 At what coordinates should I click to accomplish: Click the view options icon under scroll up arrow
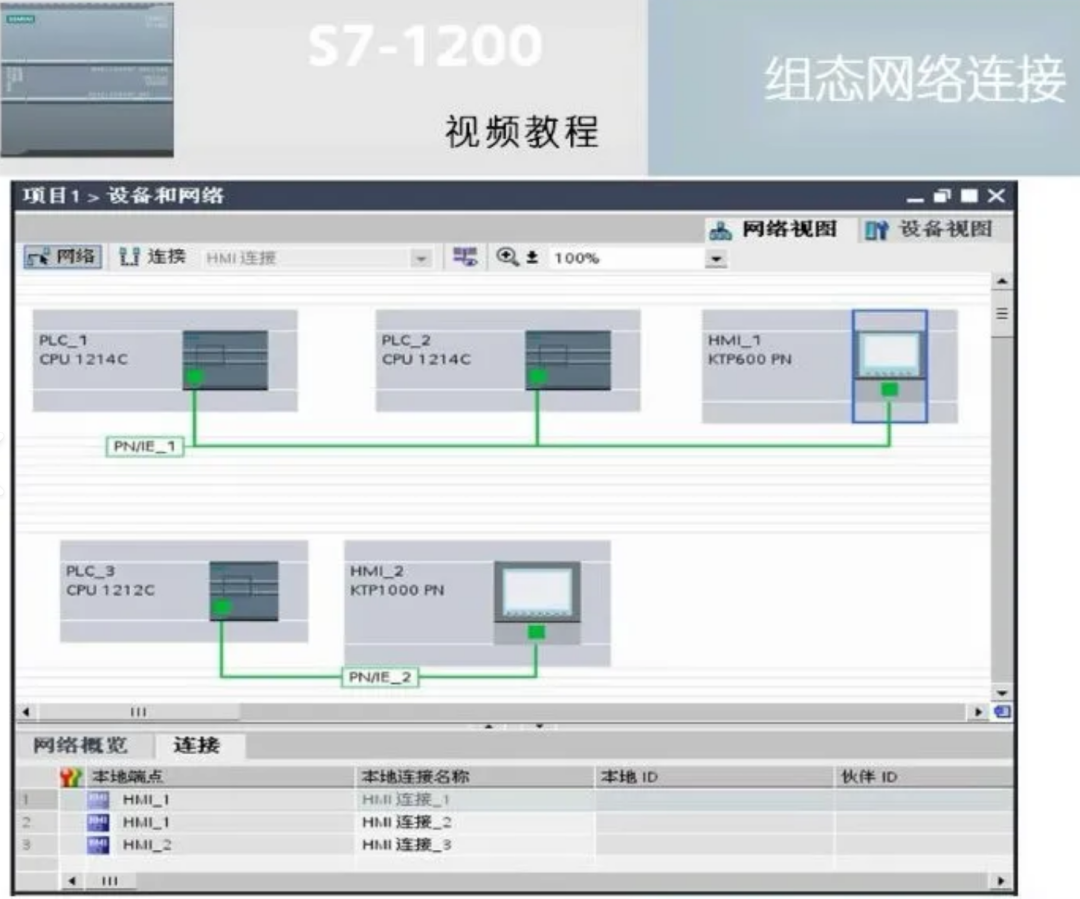[1002, 313]
